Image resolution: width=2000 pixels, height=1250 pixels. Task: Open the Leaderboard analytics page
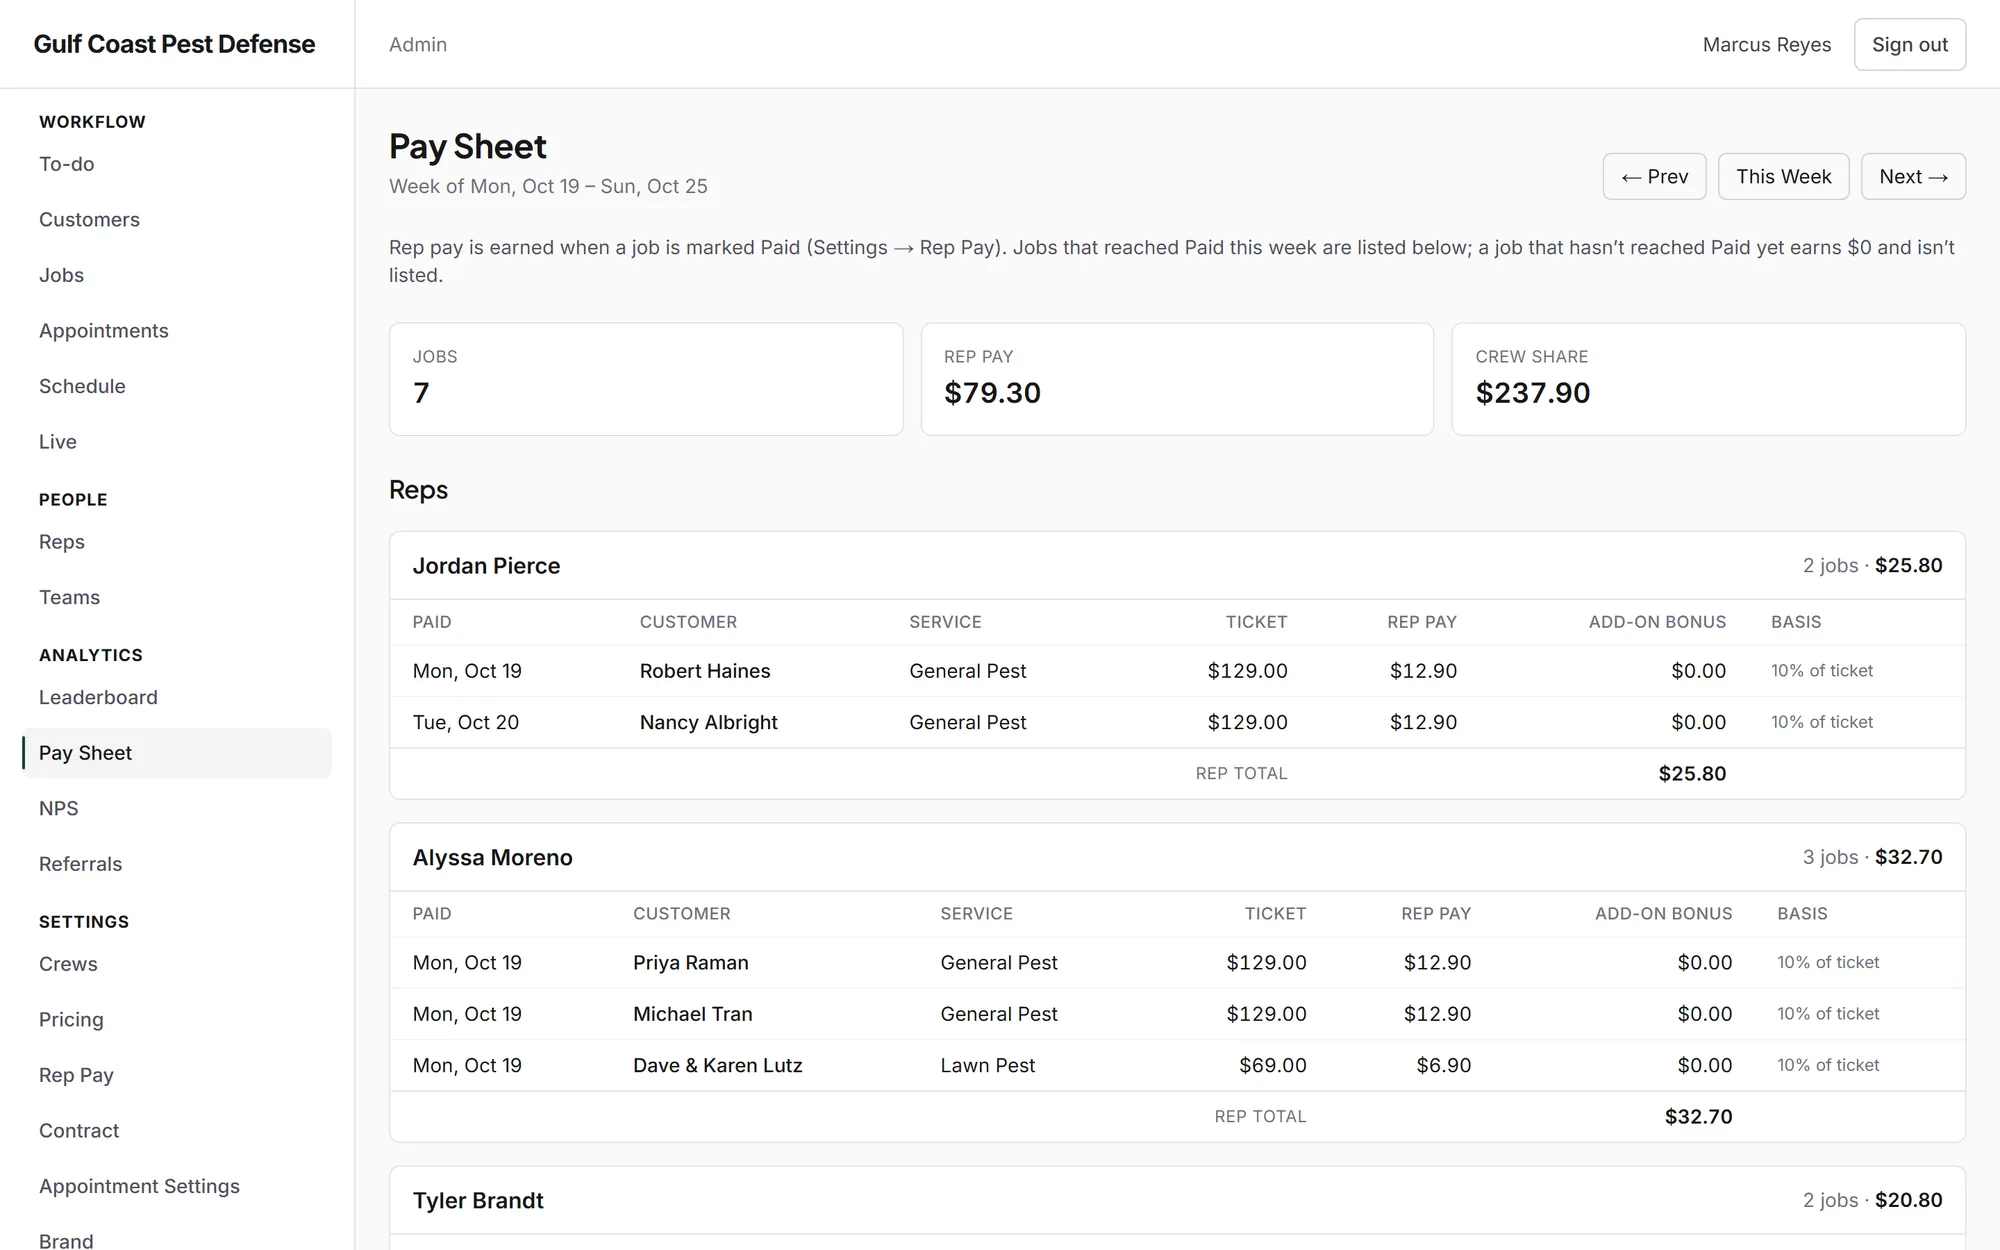98,697
